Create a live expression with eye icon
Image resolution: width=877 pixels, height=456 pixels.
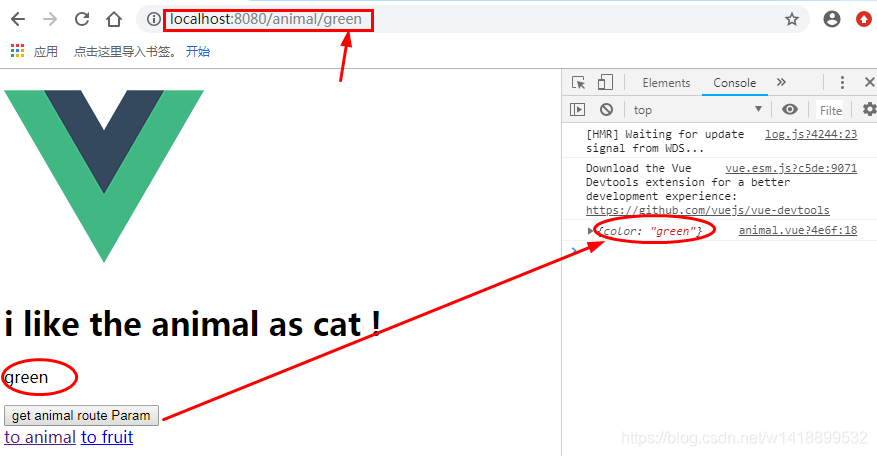(x=790, y=110)
